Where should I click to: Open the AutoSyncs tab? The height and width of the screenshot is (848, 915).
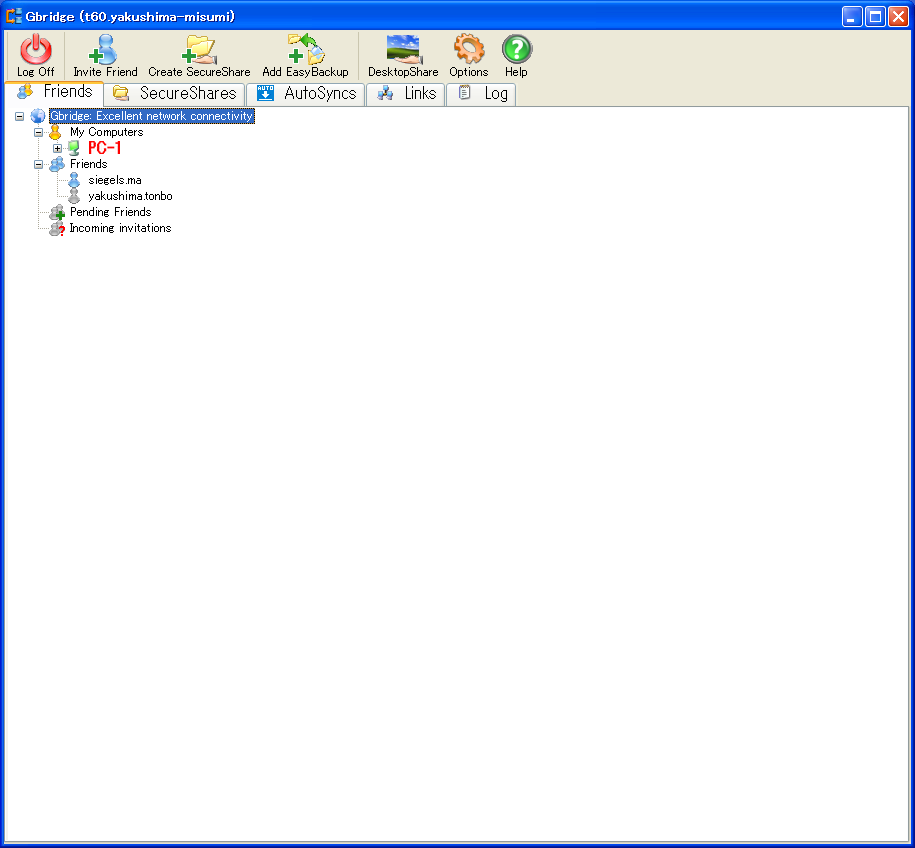pos(307,93)
